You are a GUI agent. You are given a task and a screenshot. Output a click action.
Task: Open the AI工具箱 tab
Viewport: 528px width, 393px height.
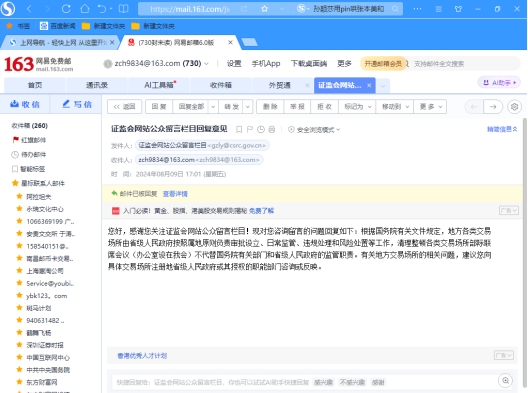click(x=159, y=85)
